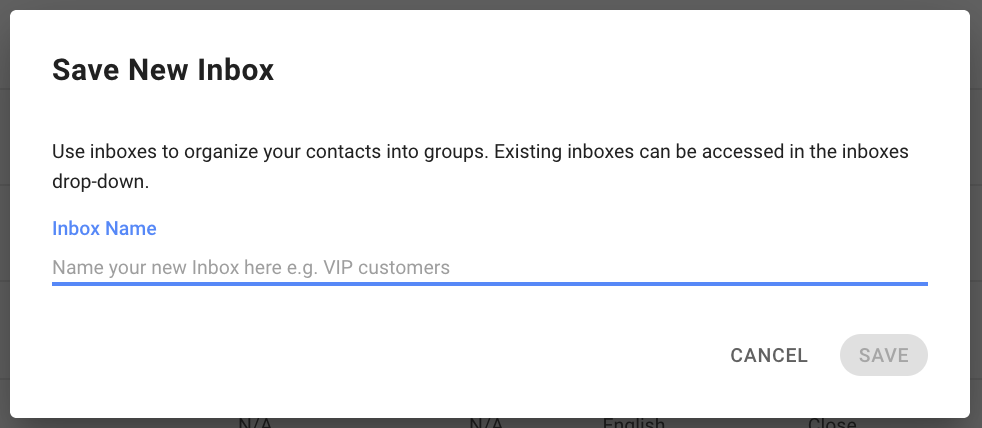Viewport: 982px width, 428px height.
Task: Click the disabled SAVE button
Action: 883,355
